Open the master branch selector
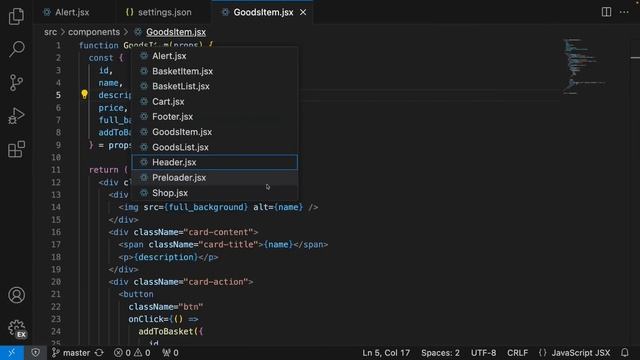Screen dimensions: 640x360 71,353
